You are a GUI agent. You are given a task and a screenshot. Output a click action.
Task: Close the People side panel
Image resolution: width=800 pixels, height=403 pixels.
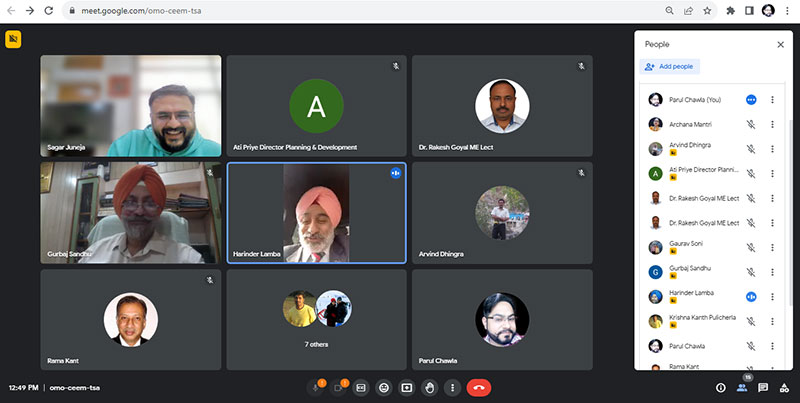(x=780, y=44)
